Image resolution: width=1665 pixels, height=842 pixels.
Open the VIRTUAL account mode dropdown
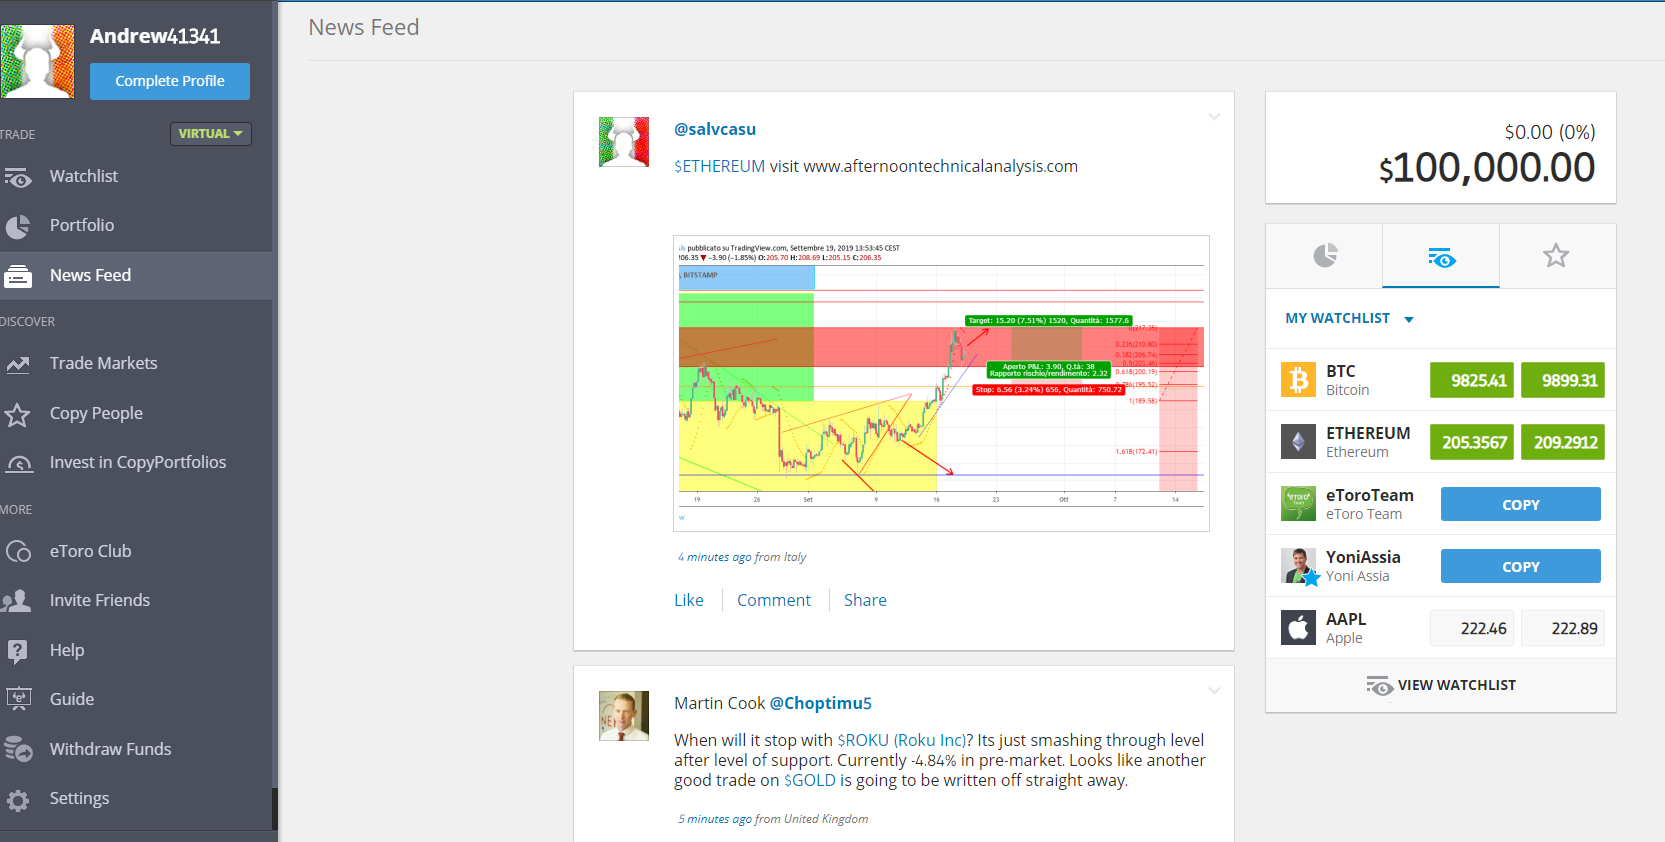click(x=210, y=134)
